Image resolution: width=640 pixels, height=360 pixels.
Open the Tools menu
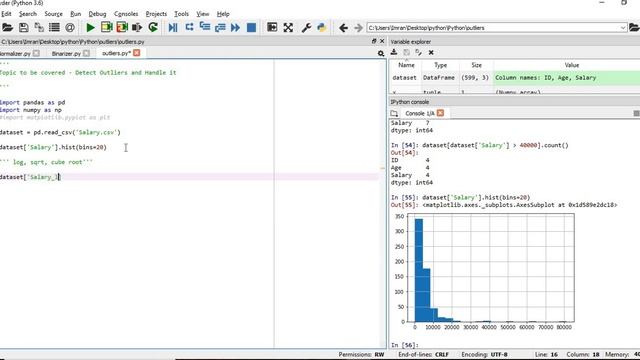click(x=182, y=14)
